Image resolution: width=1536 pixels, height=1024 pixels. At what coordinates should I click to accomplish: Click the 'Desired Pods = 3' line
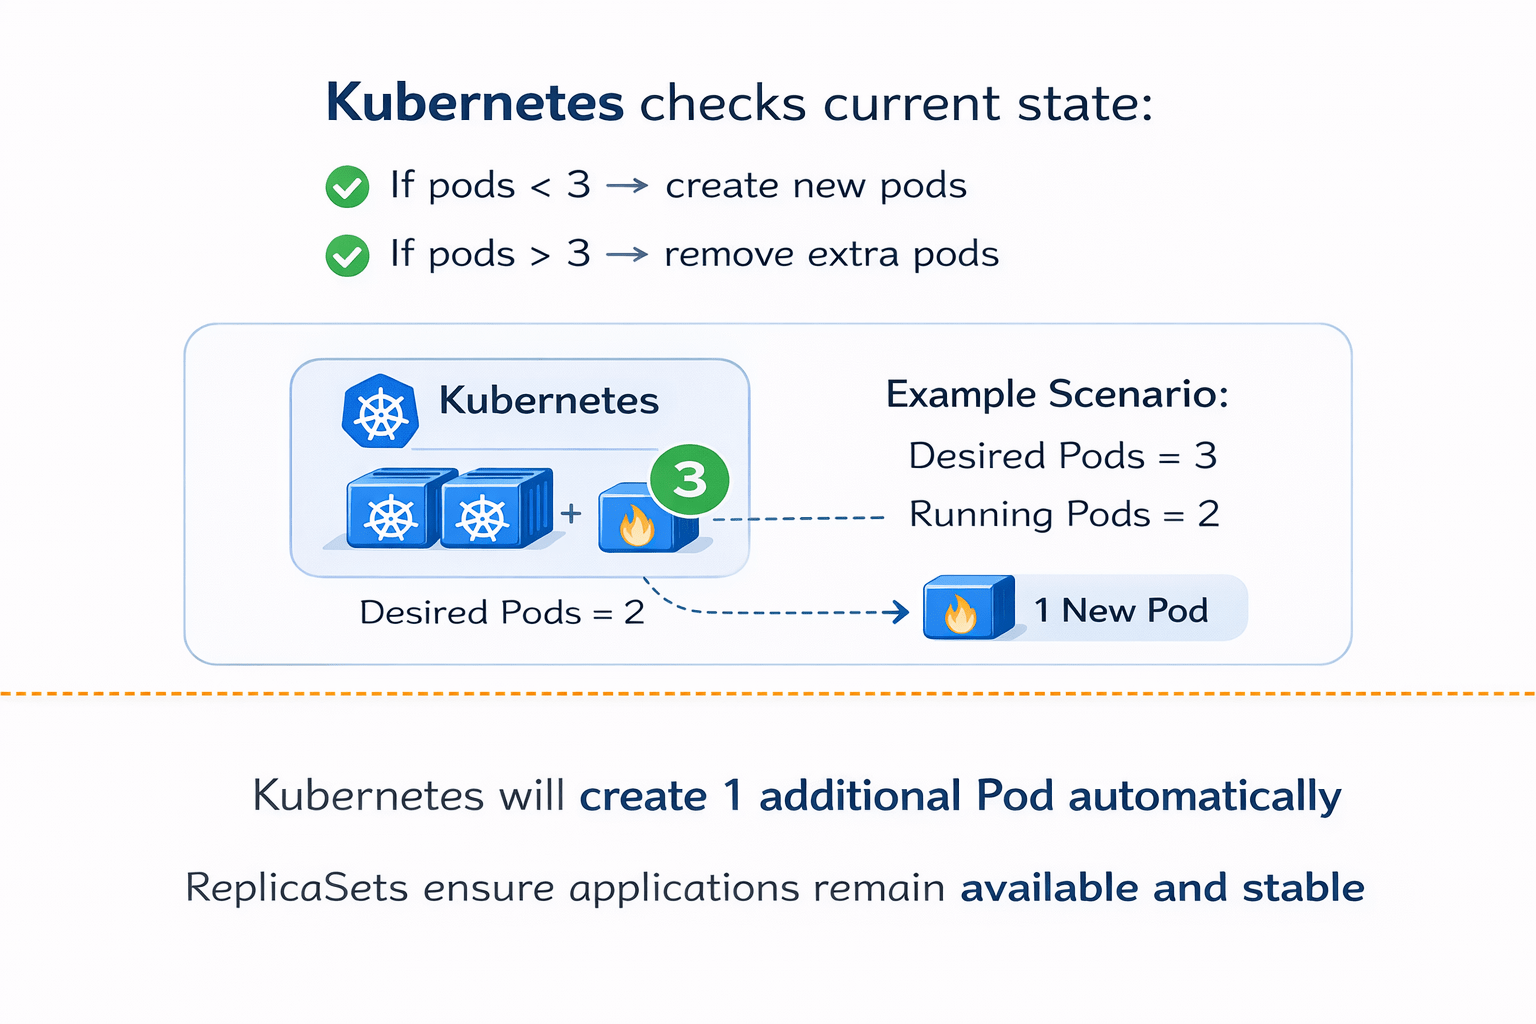coord(1063,456)
